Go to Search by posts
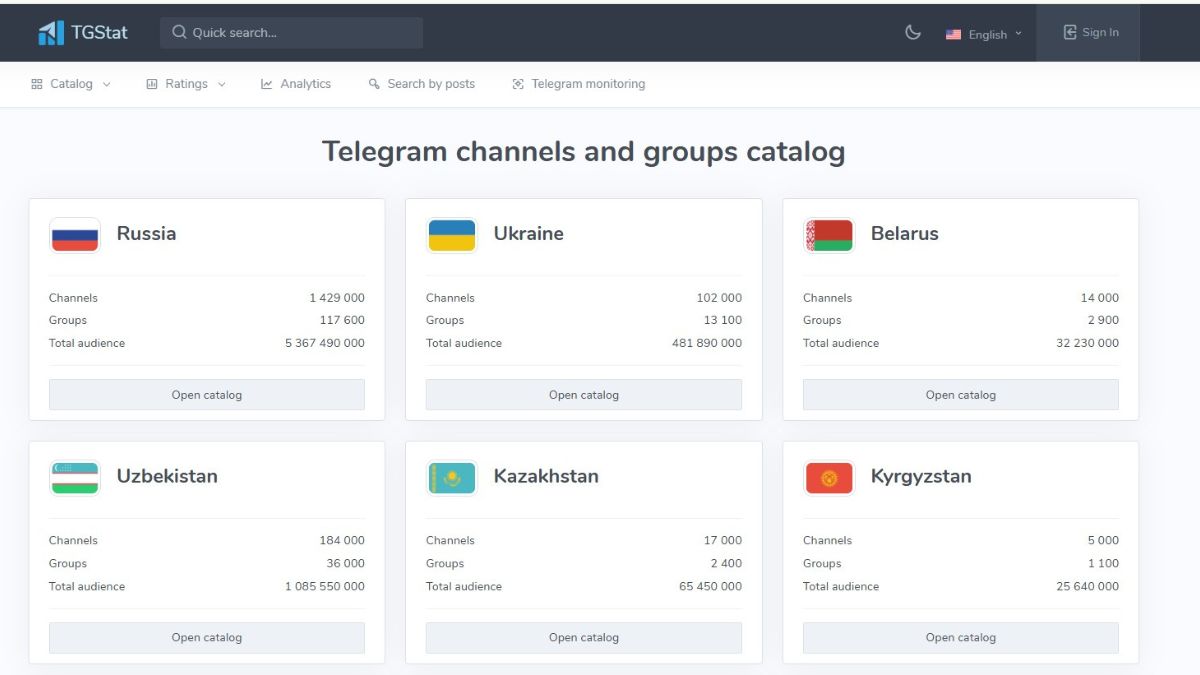 pos(421,84)
